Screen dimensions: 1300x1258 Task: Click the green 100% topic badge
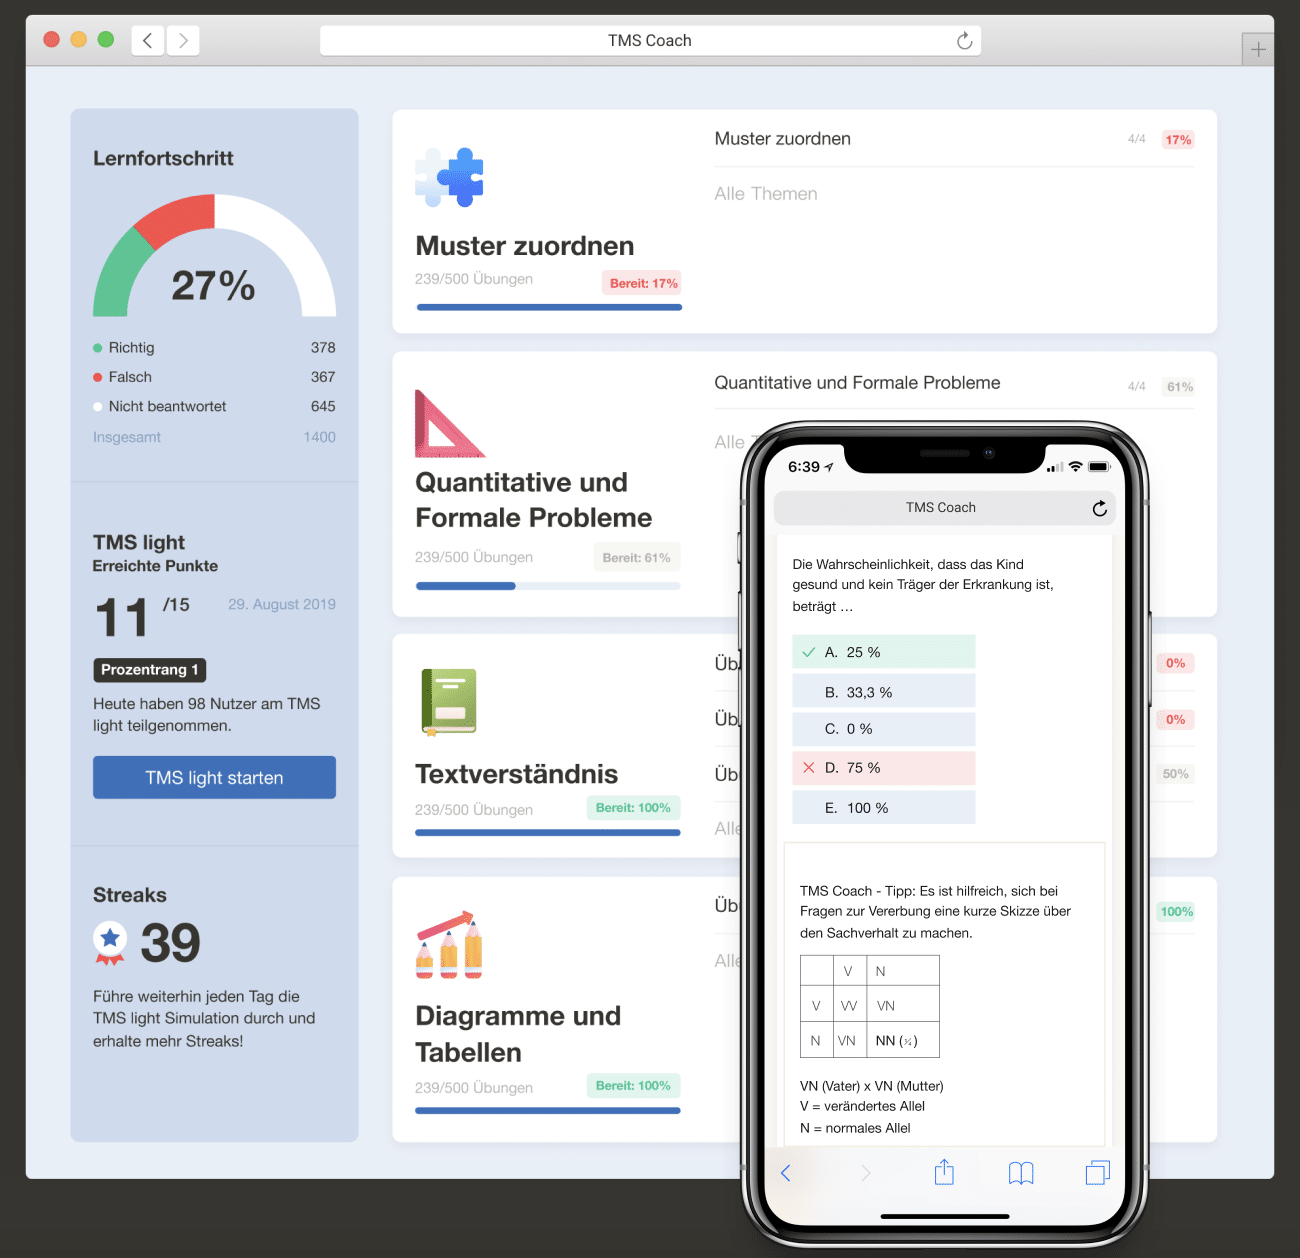tap(1176, 912)
